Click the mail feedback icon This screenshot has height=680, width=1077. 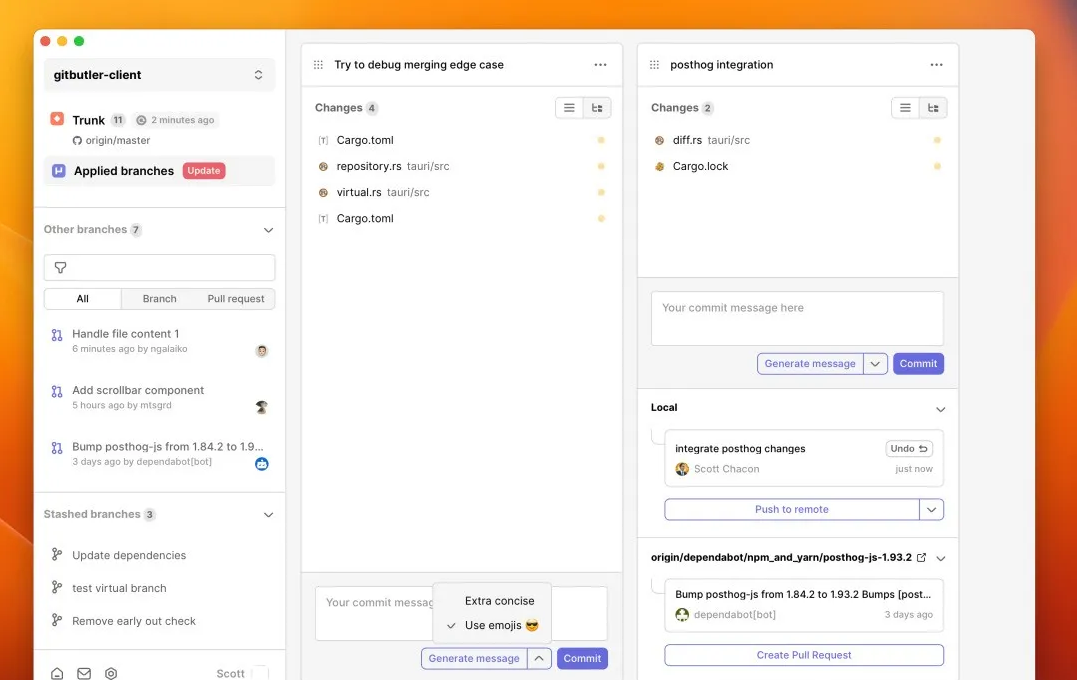(84, 673)
